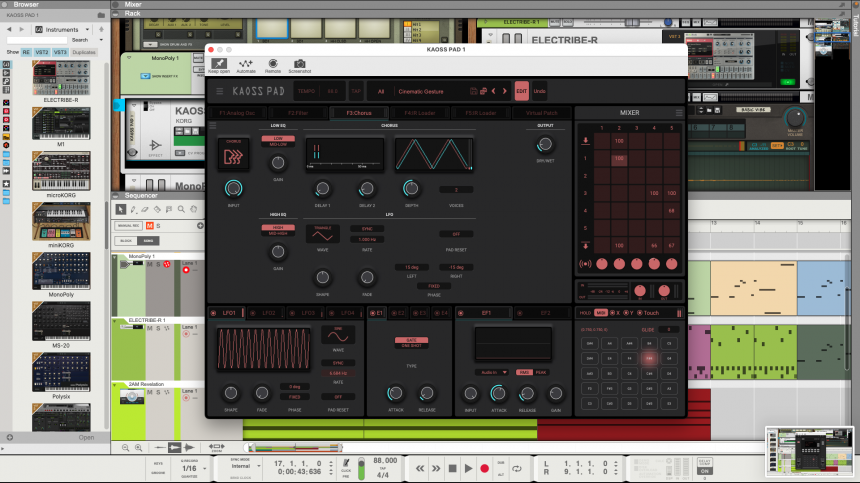Open the MIXER panel menu icon
The height and width of the screenshot is (483, 860).
tap(679, 113)
